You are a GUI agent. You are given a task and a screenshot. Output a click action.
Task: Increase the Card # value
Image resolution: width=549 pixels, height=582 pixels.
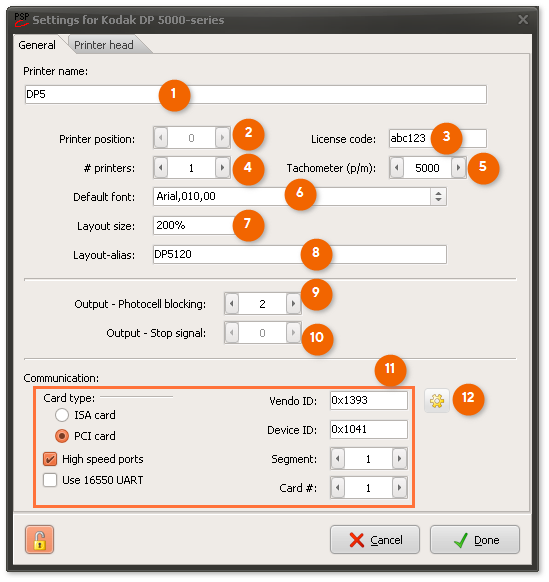point(399,488)
